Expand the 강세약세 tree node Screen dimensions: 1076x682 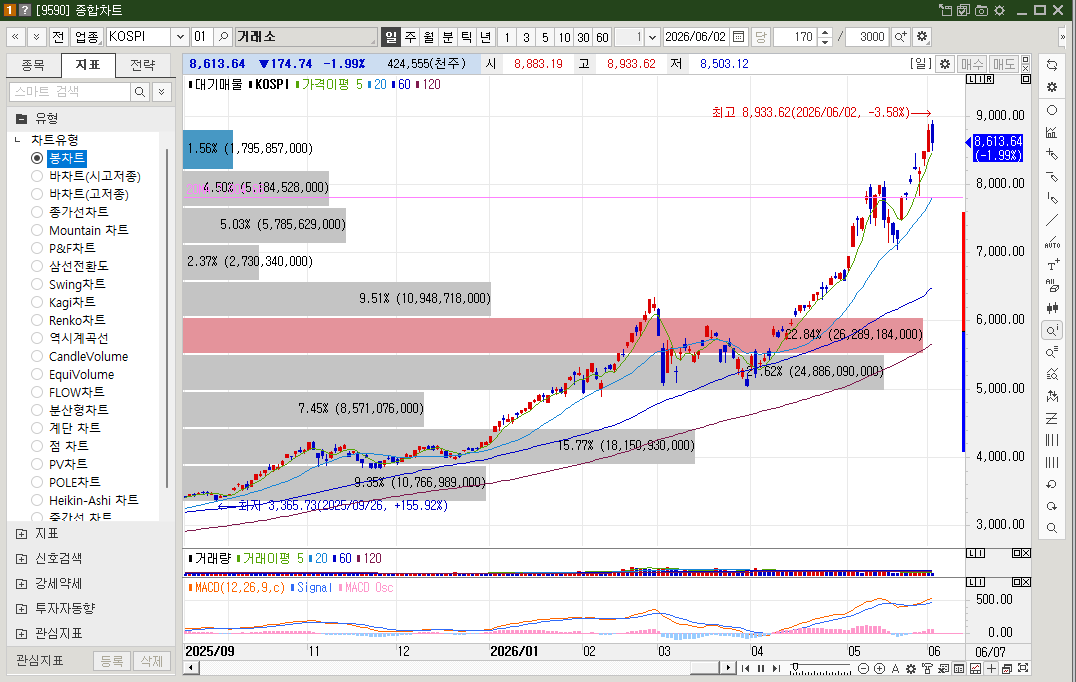(x=21, y=584)
